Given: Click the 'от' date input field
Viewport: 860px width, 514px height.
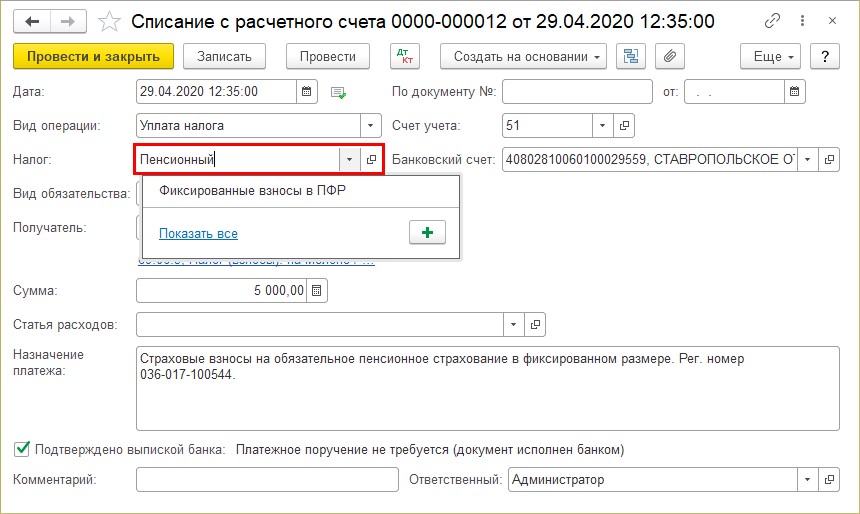Looking at the screenshot, I should tap(734, 92).
